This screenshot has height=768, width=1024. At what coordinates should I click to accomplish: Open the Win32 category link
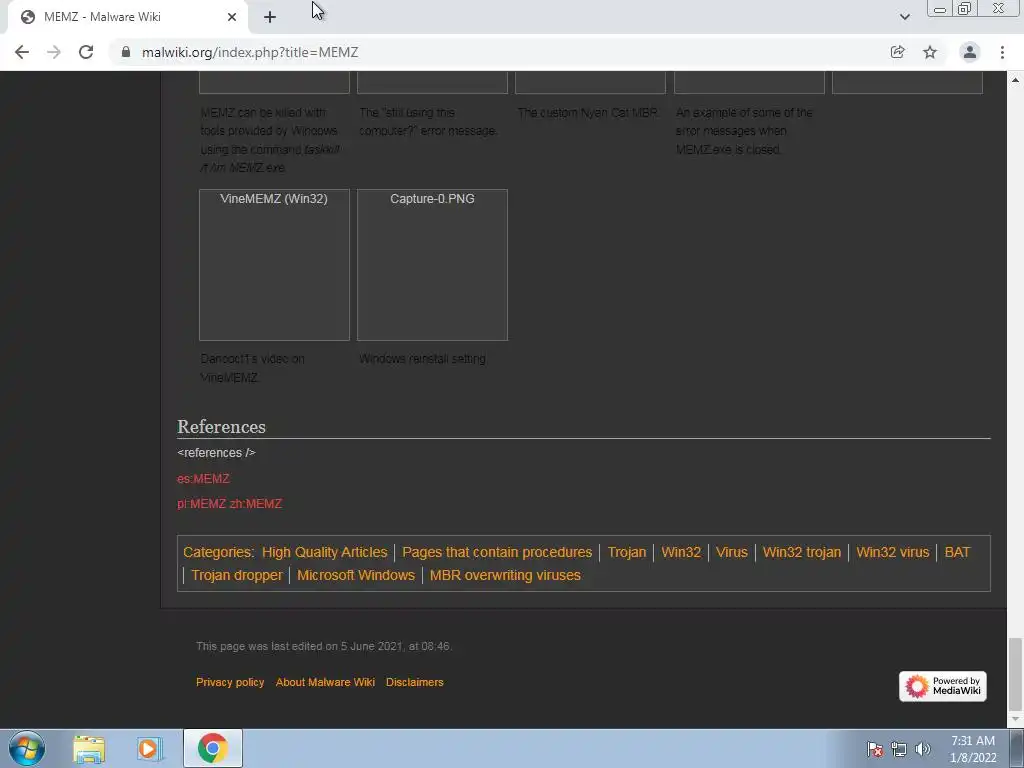pos(681,552)
